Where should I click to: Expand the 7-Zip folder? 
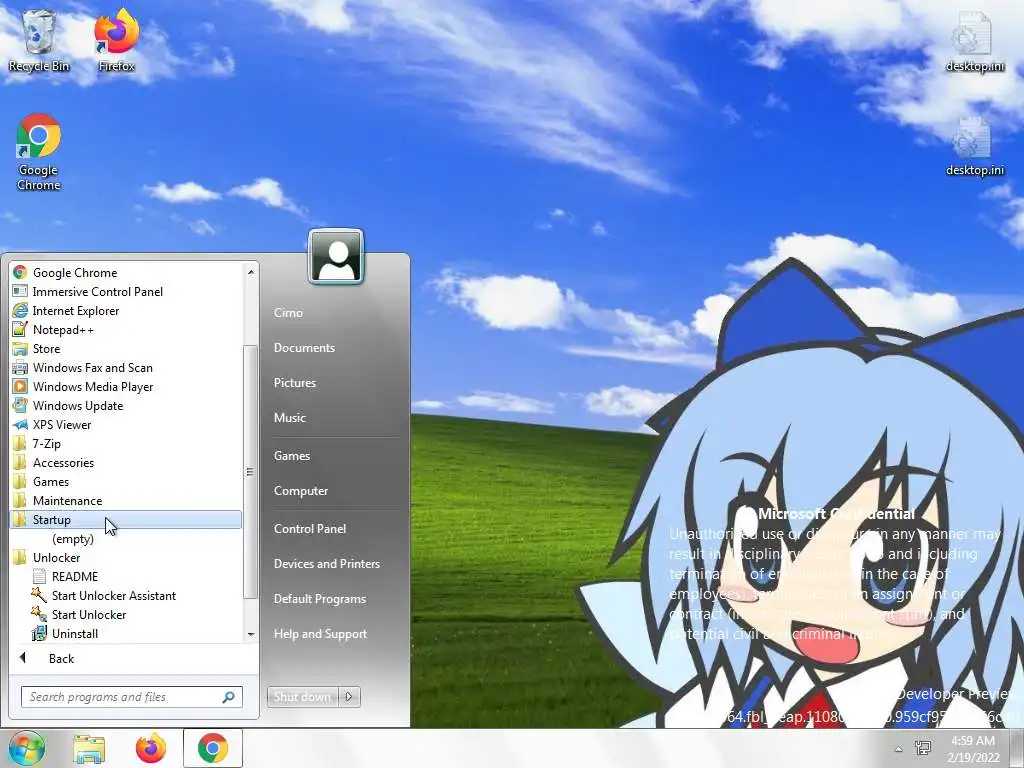point(126,443)
